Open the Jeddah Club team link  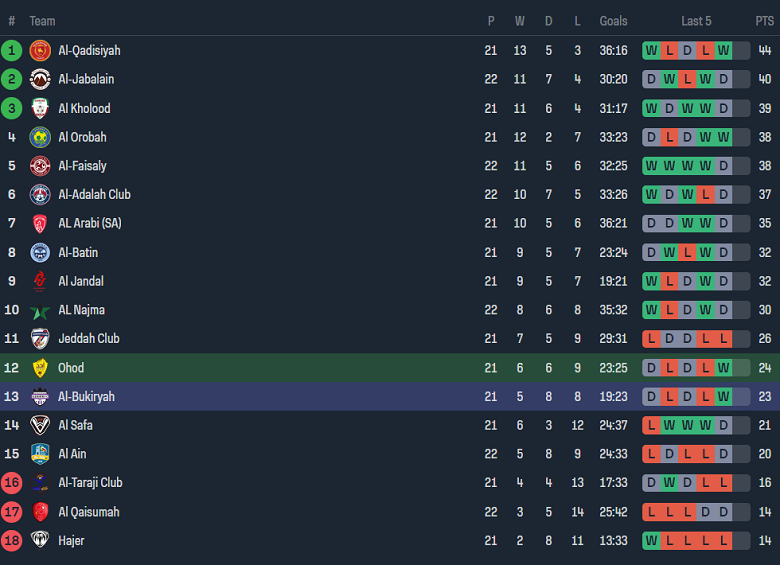(x=88, y=339)
